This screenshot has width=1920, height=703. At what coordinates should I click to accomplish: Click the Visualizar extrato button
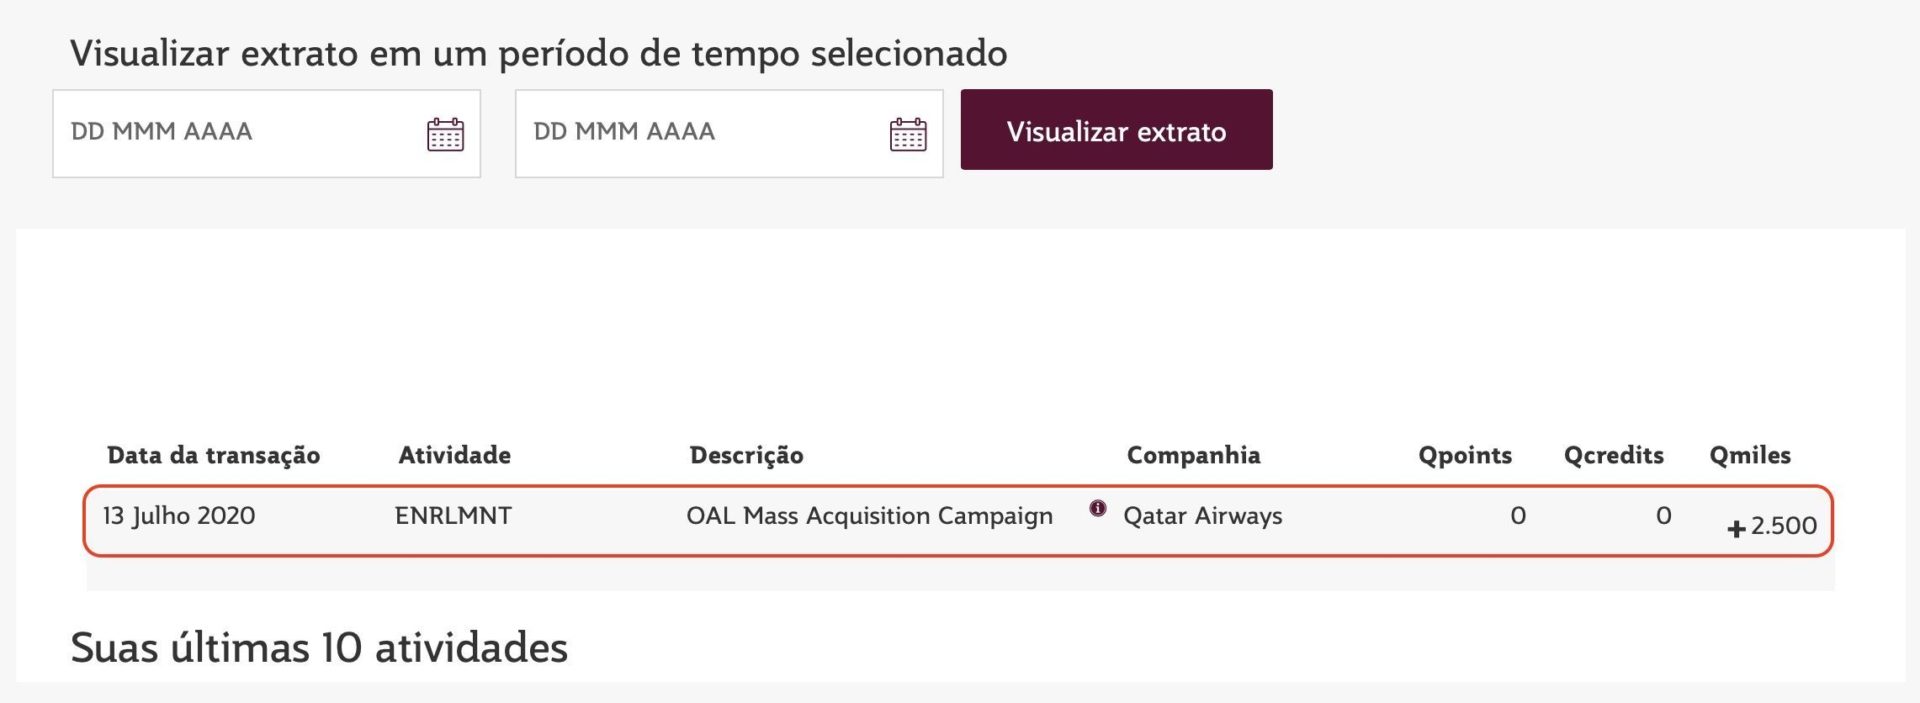tap(1116, 130)
